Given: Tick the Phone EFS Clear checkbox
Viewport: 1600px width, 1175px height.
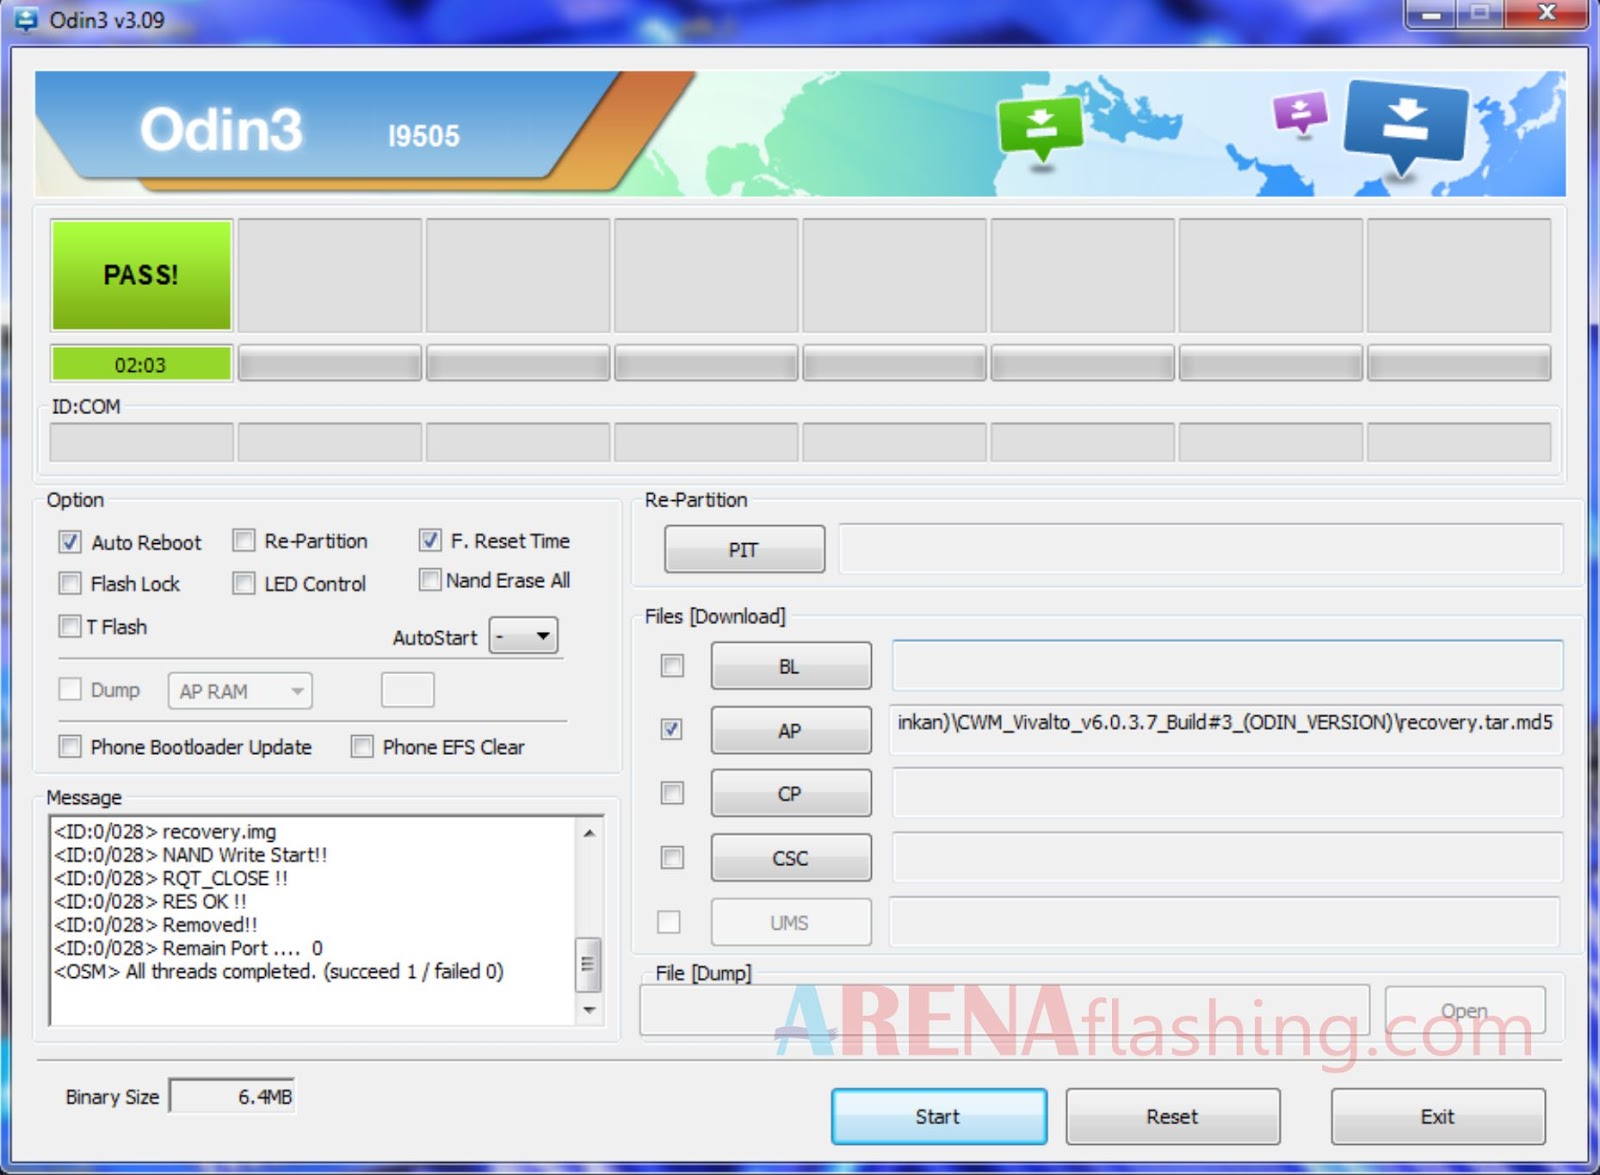Looking at the screenshot, I should coord(362,746).
